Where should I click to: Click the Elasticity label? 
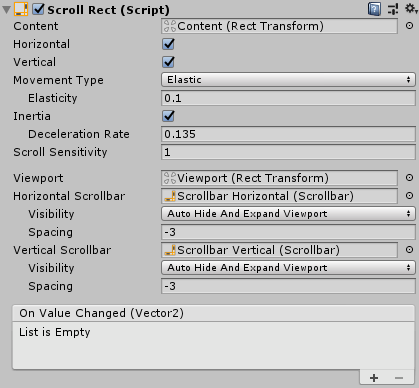point(53,98)
